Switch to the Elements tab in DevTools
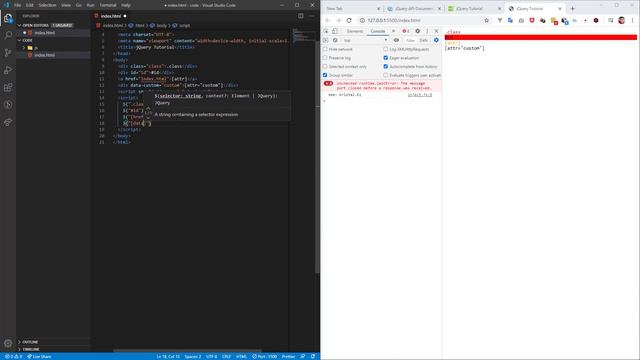640x360 pixels. point(355,31)
